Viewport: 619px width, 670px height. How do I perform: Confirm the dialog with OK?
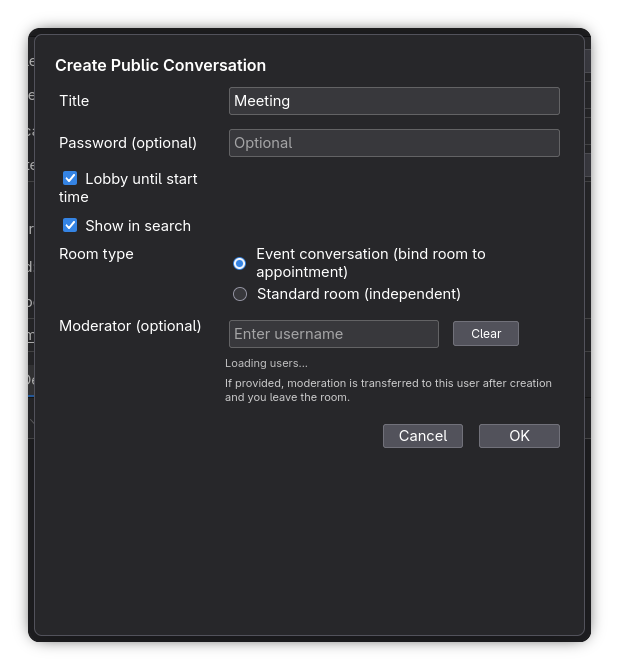tap(519, 436)
